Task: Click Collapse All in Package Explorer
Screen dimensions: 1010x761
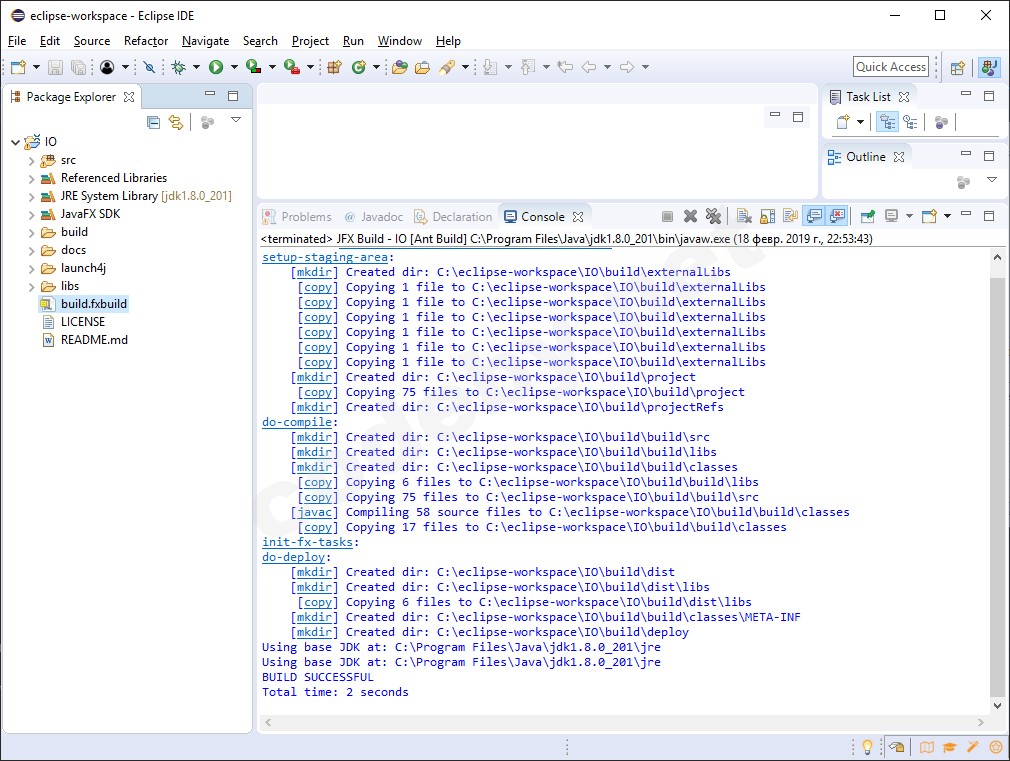Action: [x=153, y=122]
